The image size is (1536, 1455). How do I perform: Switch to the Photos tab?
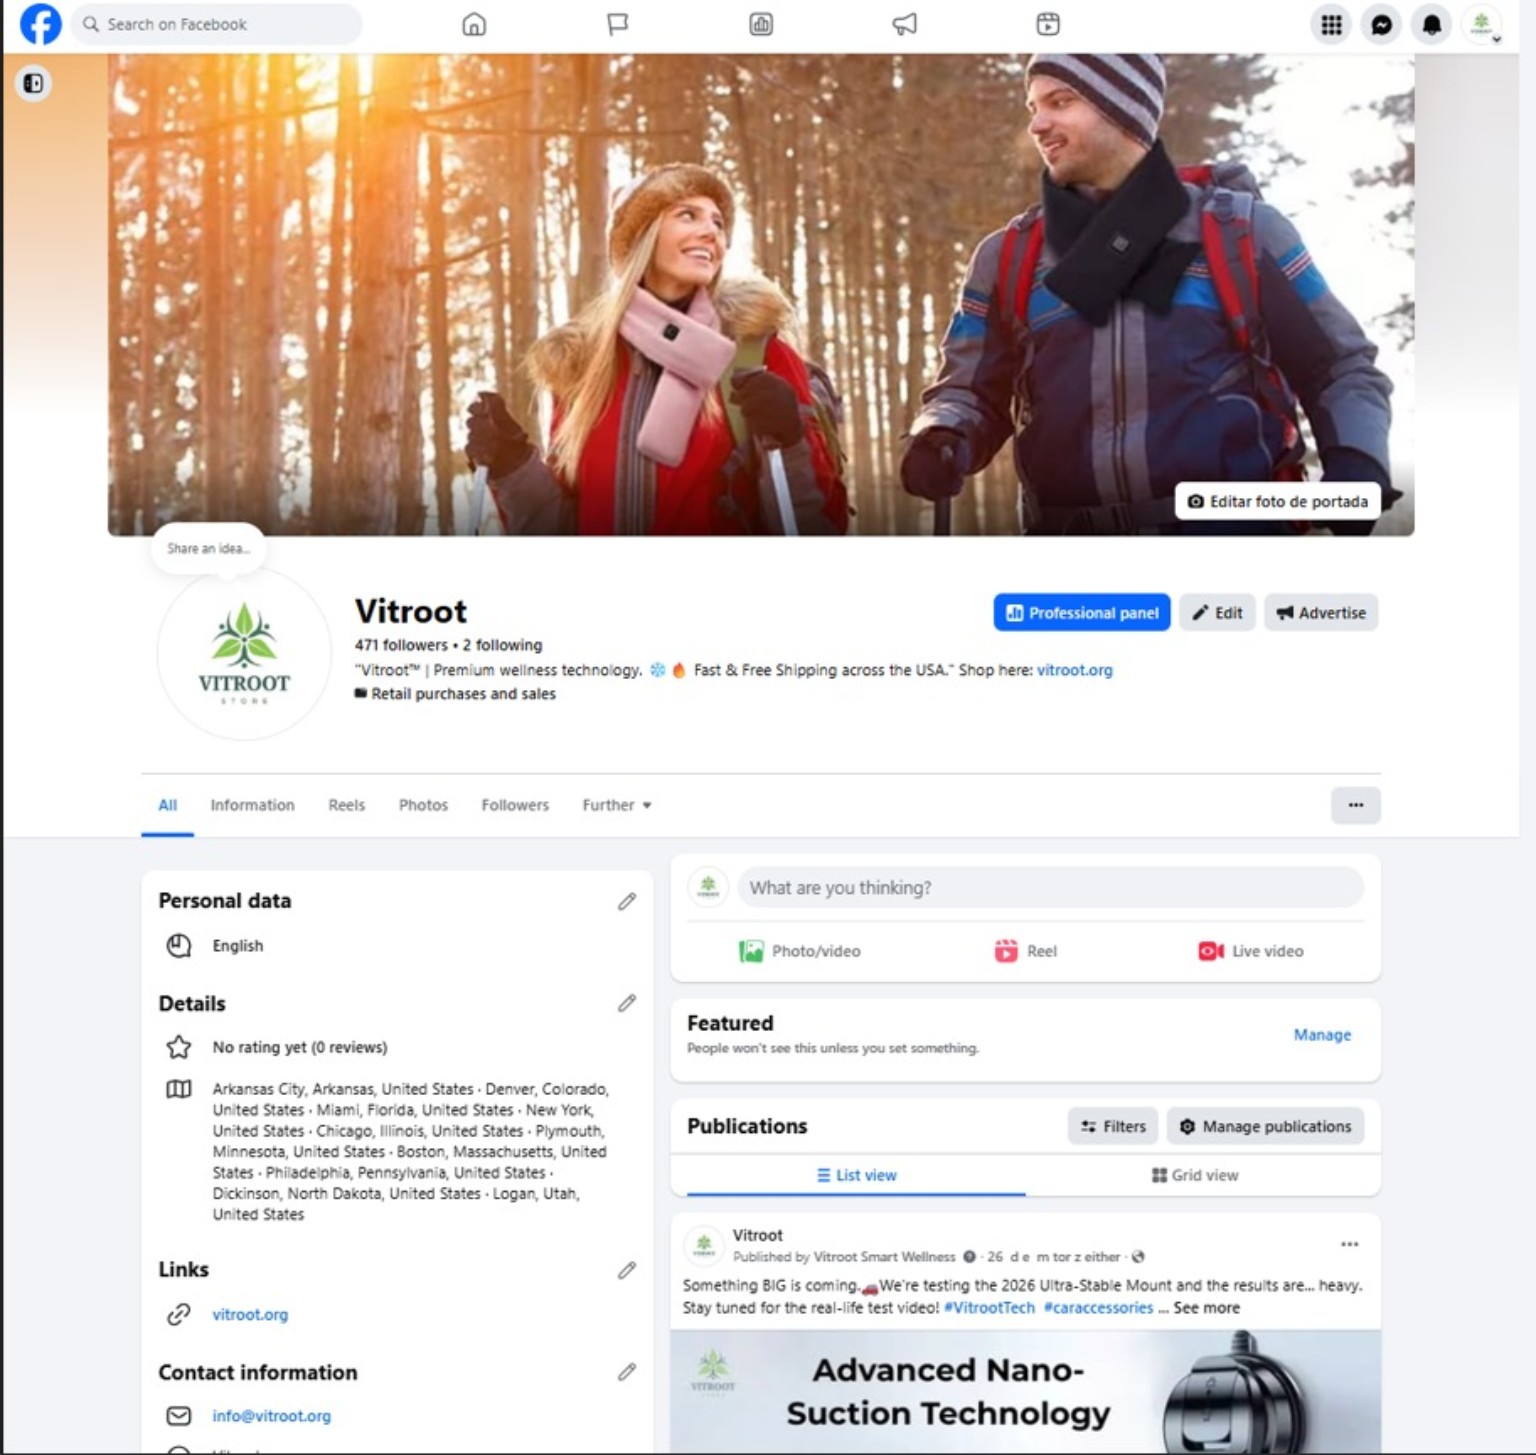tap(423, 805)
